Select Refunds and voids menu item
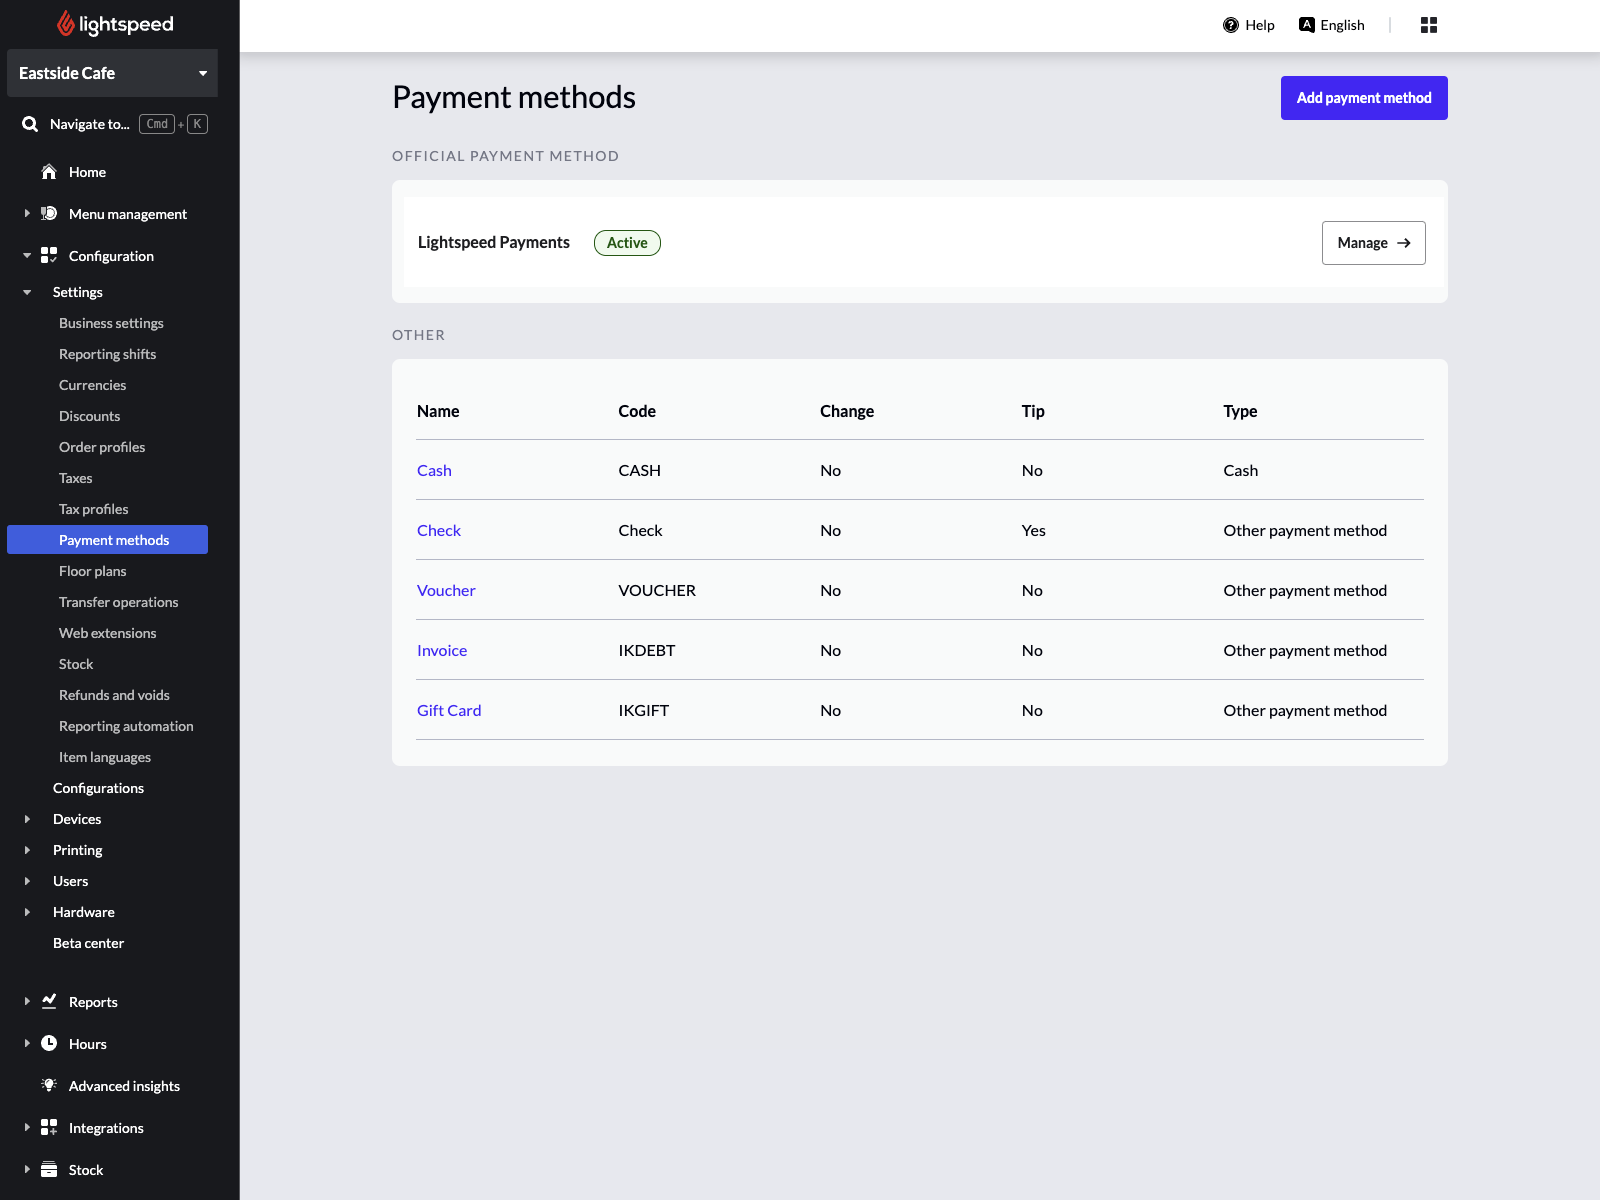1600x1200 pixels. click(114, 695)
